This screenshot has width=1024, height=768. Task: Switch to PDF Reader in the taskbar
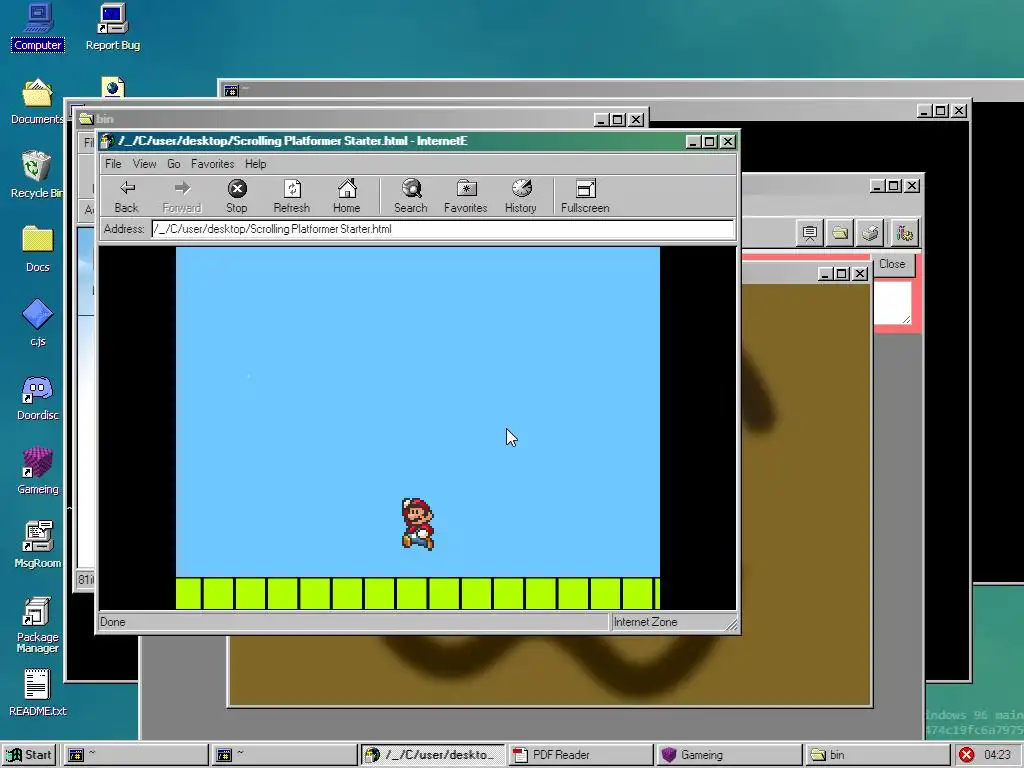point(581,755)
